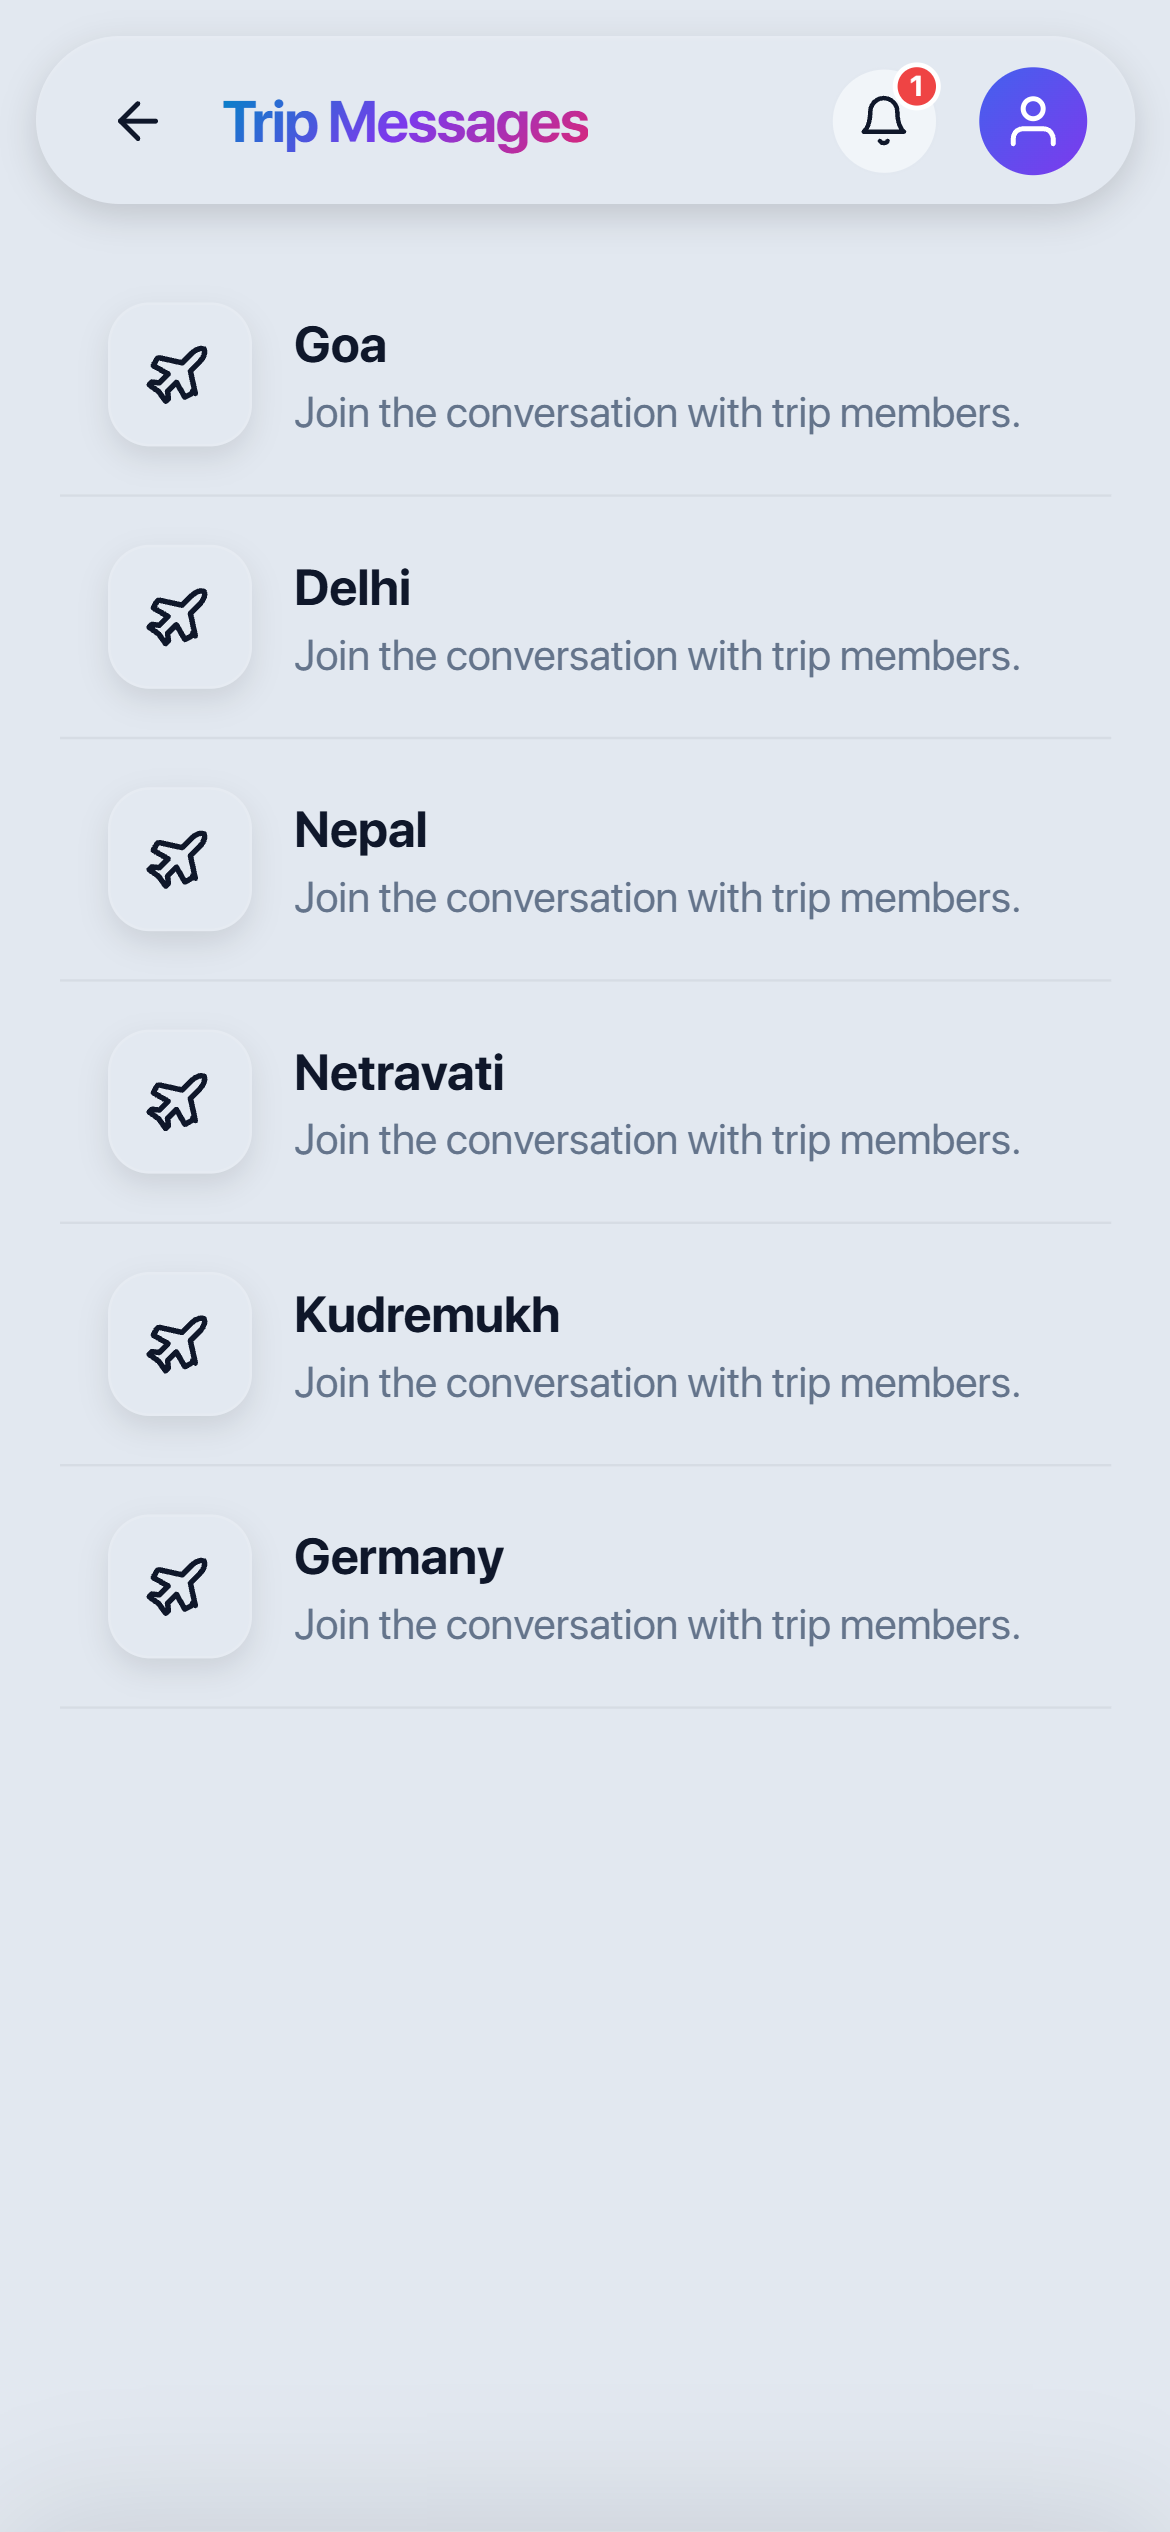1170x2532 pixels.
Task: Click the subtitle text under Goa
Action: 657,413
